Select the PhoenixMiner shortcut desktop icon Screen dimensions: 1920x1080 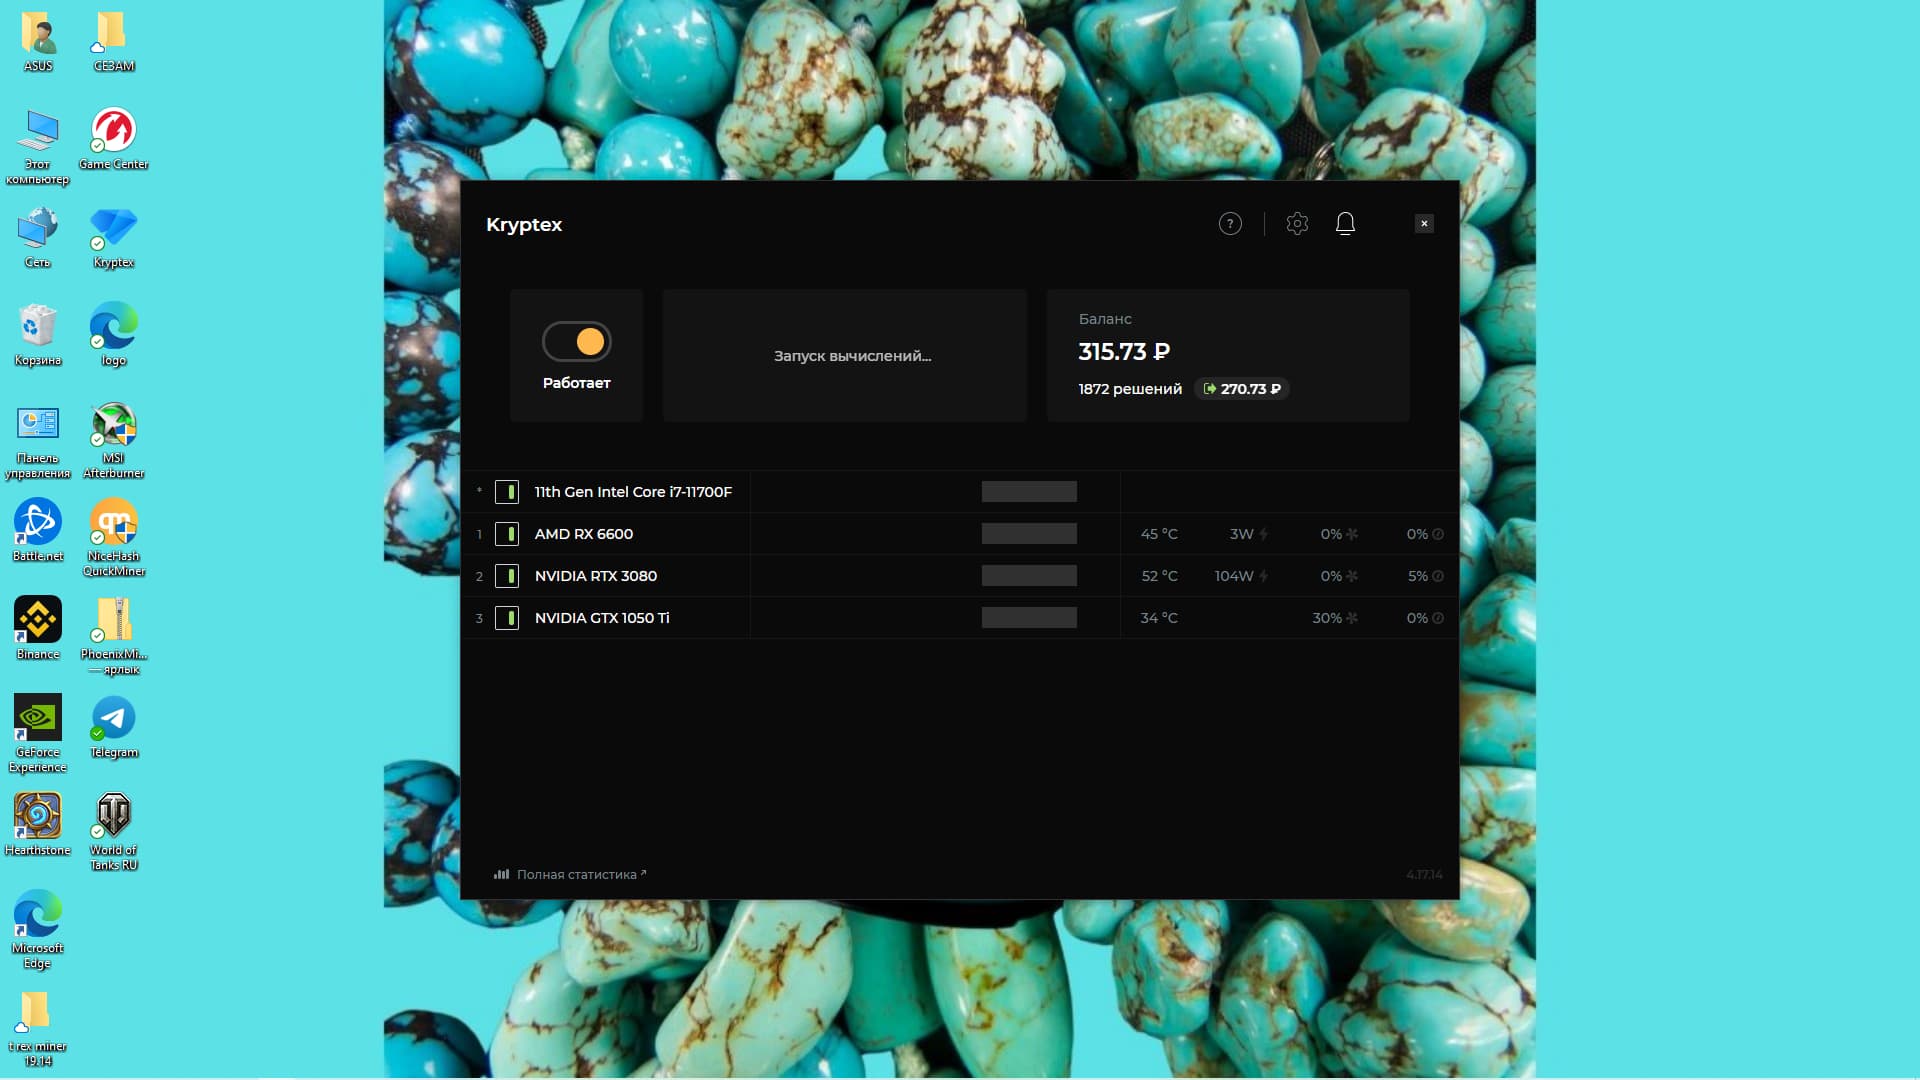(x=114, y=636)
